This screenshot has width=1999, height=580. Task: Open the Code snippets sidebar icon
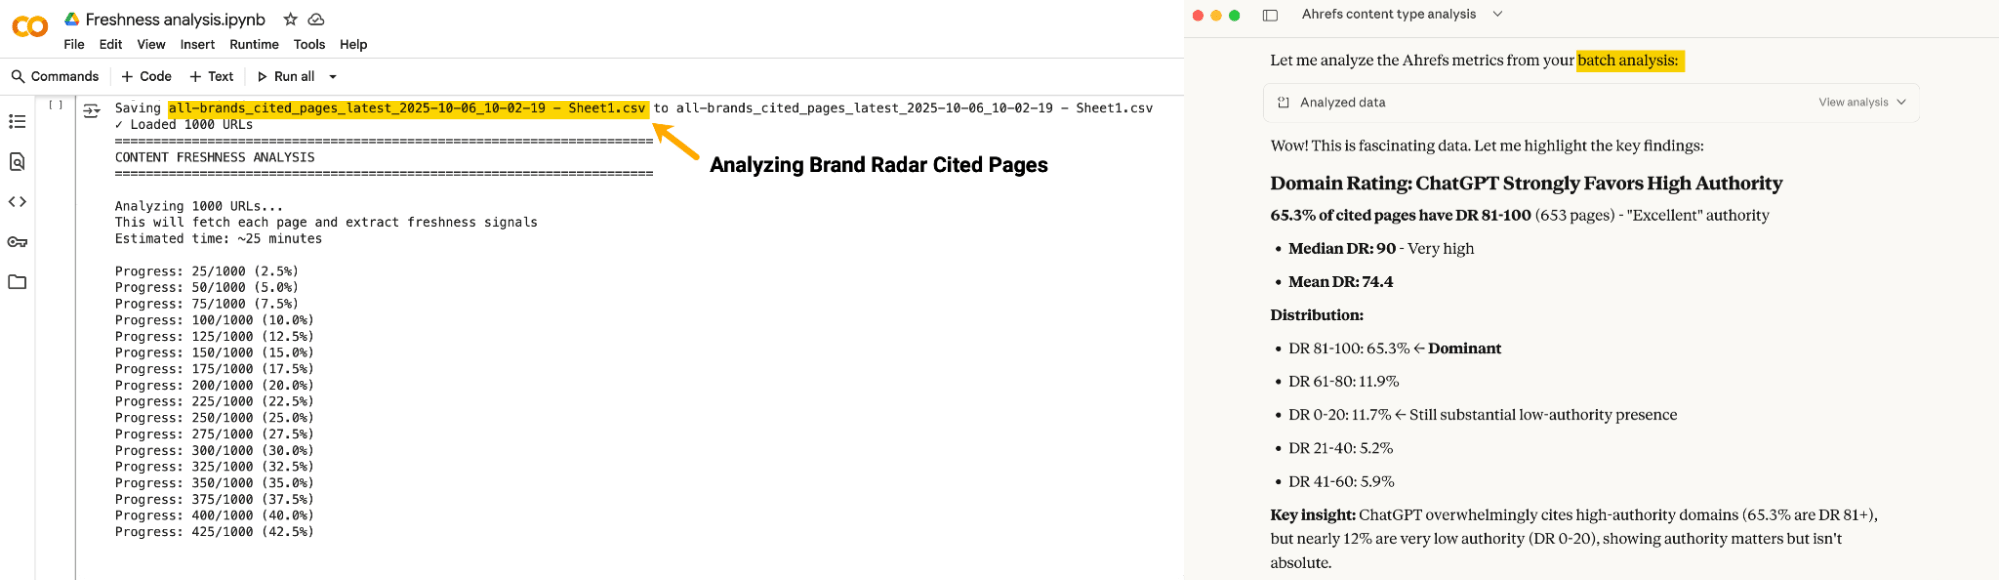[17, 202]
